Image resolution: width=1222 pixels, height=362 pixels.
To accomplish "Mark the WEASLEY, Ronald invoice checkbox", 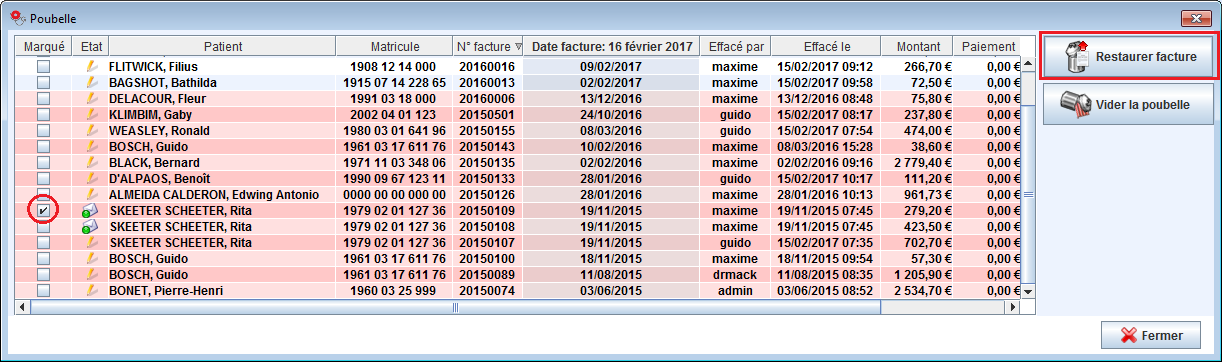I will pyautogui.click(x=44, y=130).
